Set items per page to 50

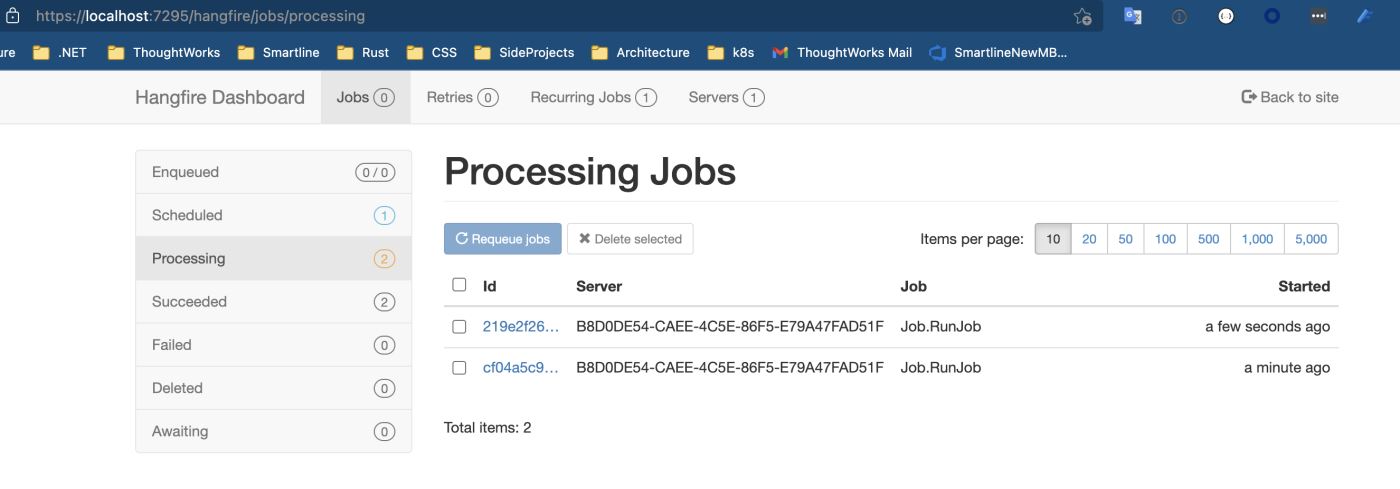[1125, 239]
